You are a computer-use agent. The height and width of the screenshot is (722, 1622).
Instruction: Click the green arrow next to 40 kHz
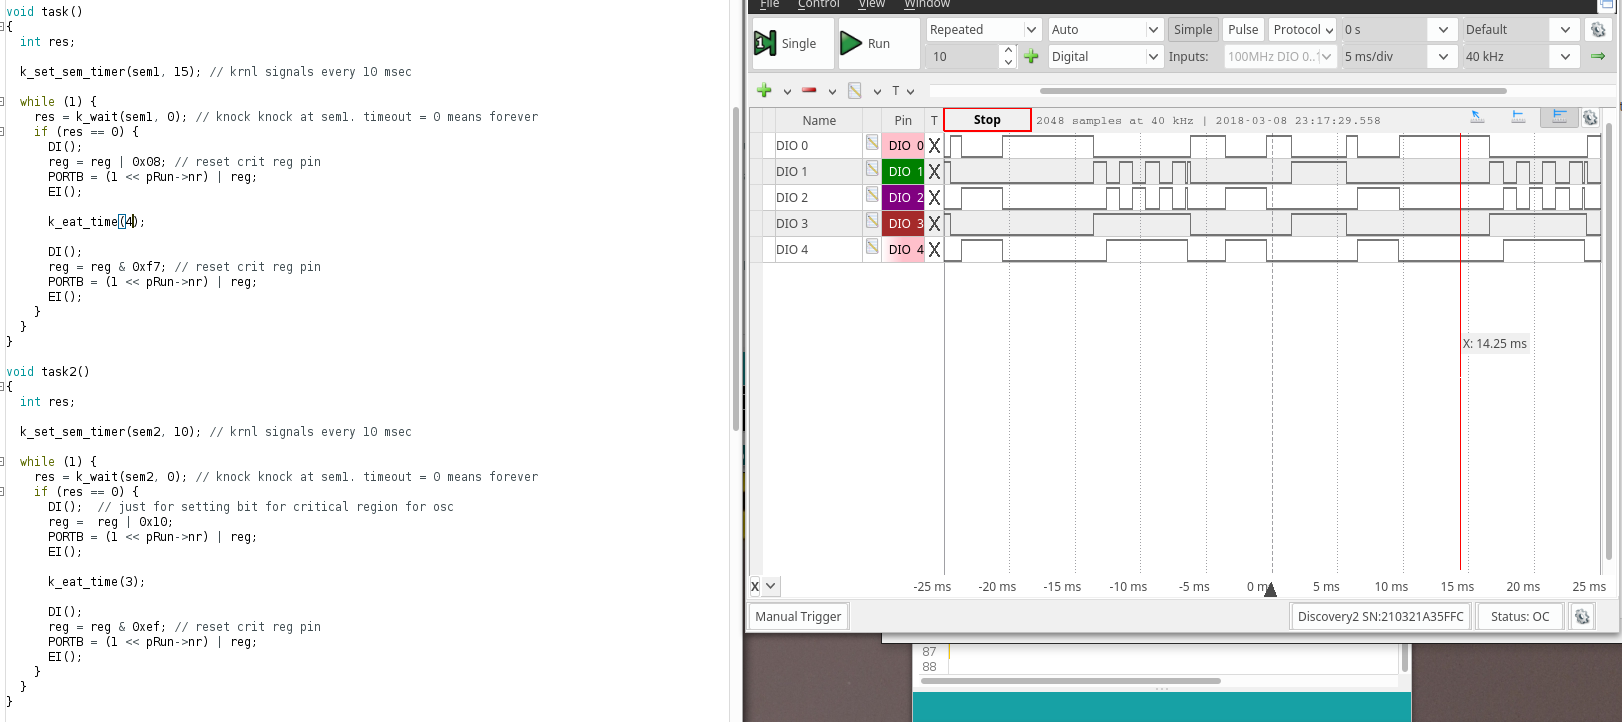click(x=1598, y=57)
